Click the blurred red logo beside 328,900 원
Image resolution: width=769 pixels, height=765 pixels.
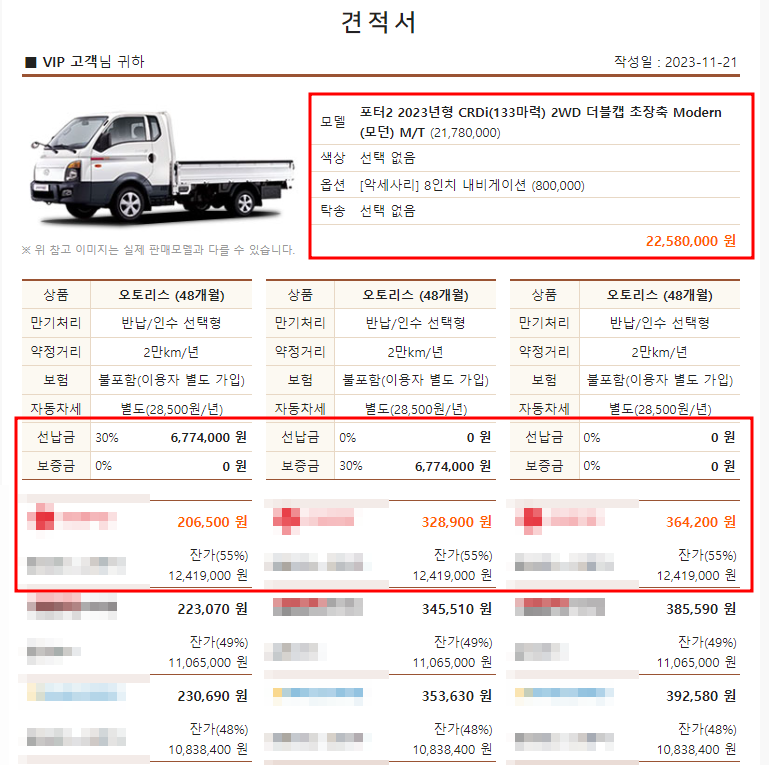pyautogui.click(x=313, y=519)
